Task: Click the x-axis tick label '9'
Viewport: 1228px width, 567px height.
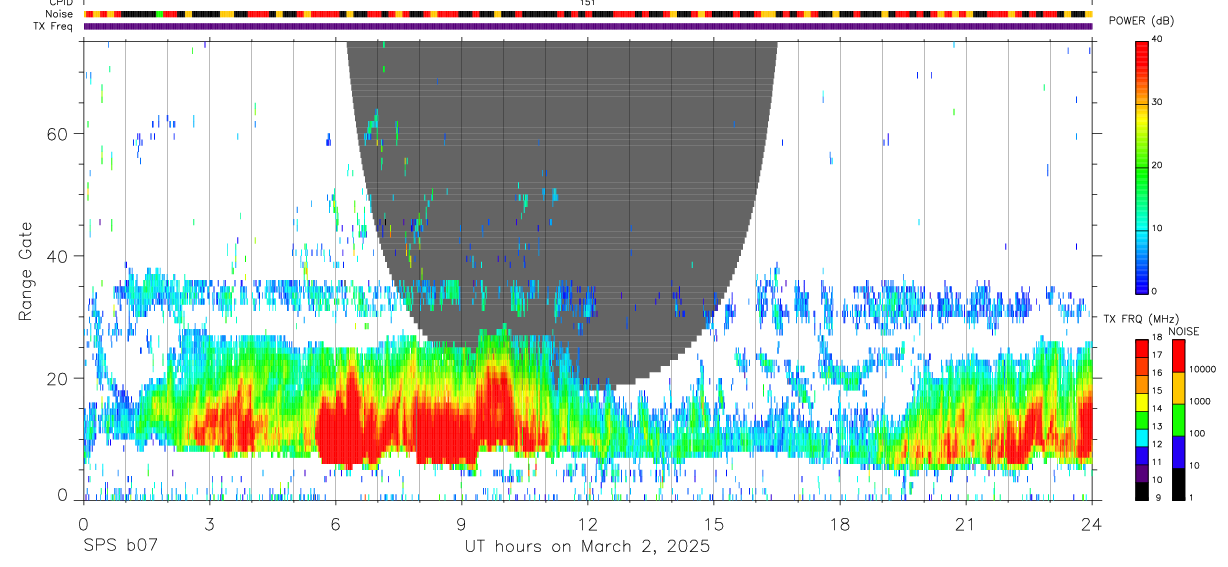Action: [x=462, y=524]
